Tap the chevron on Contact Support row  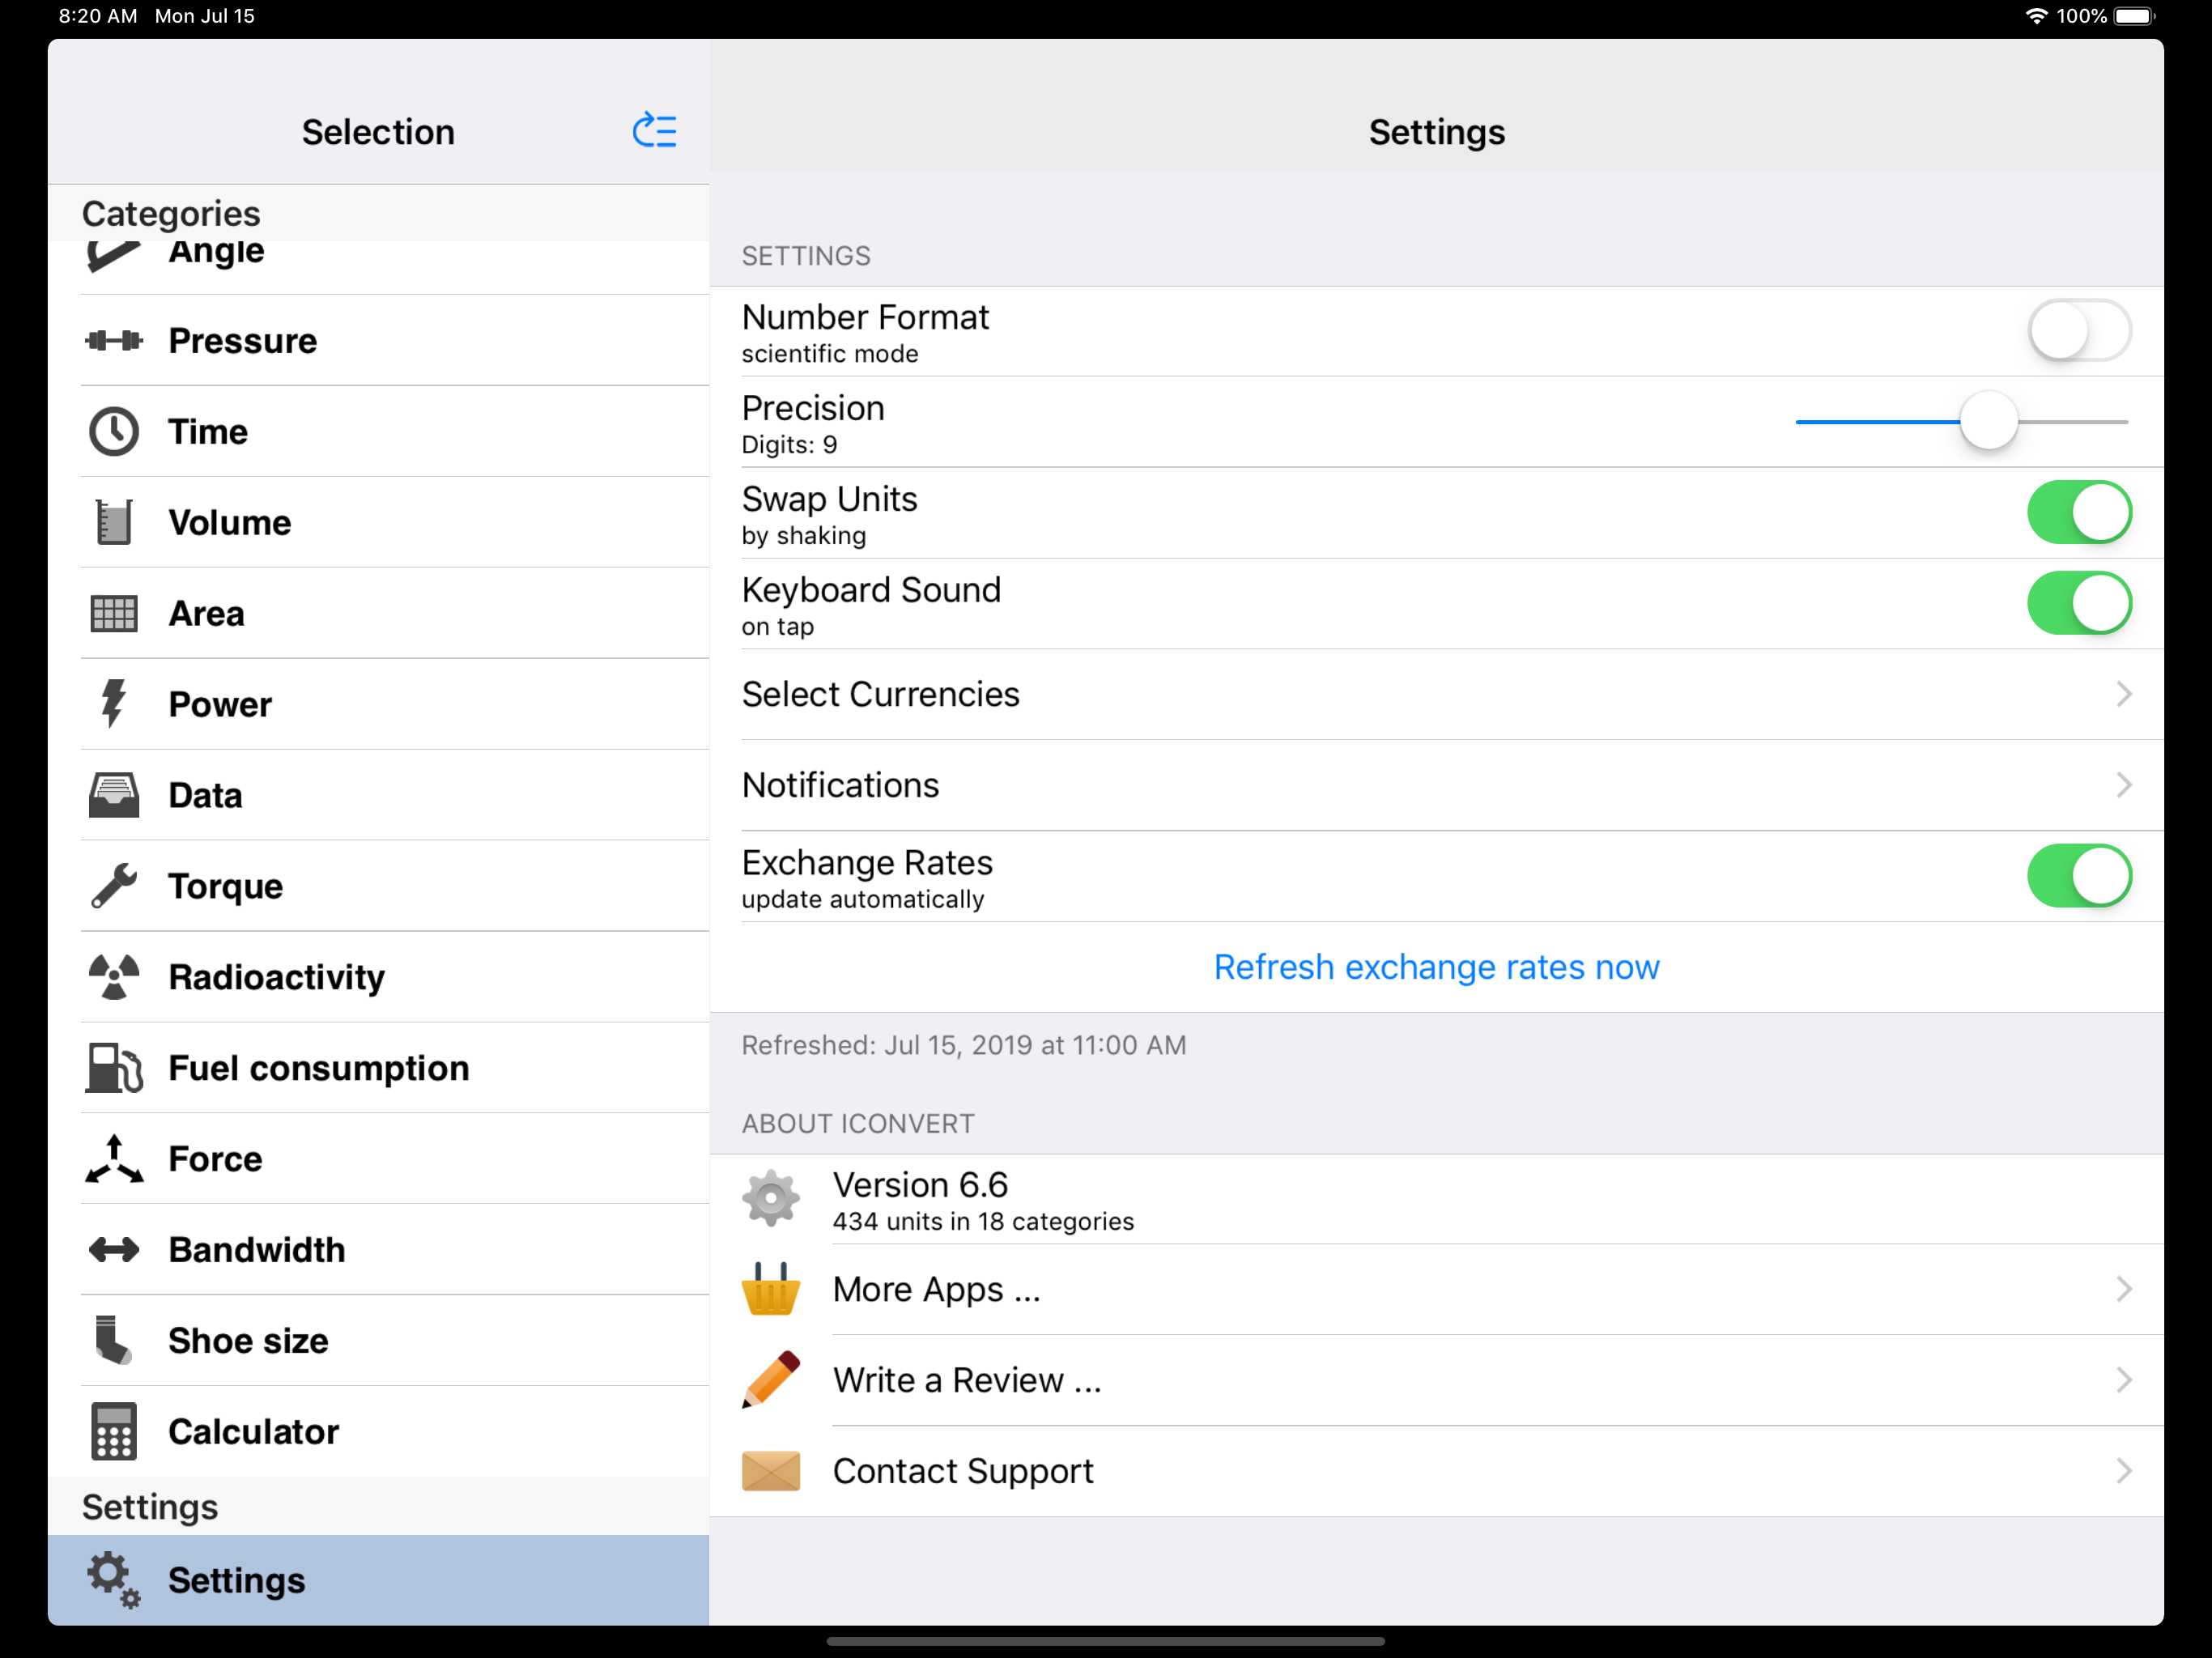point(2124,1471)
